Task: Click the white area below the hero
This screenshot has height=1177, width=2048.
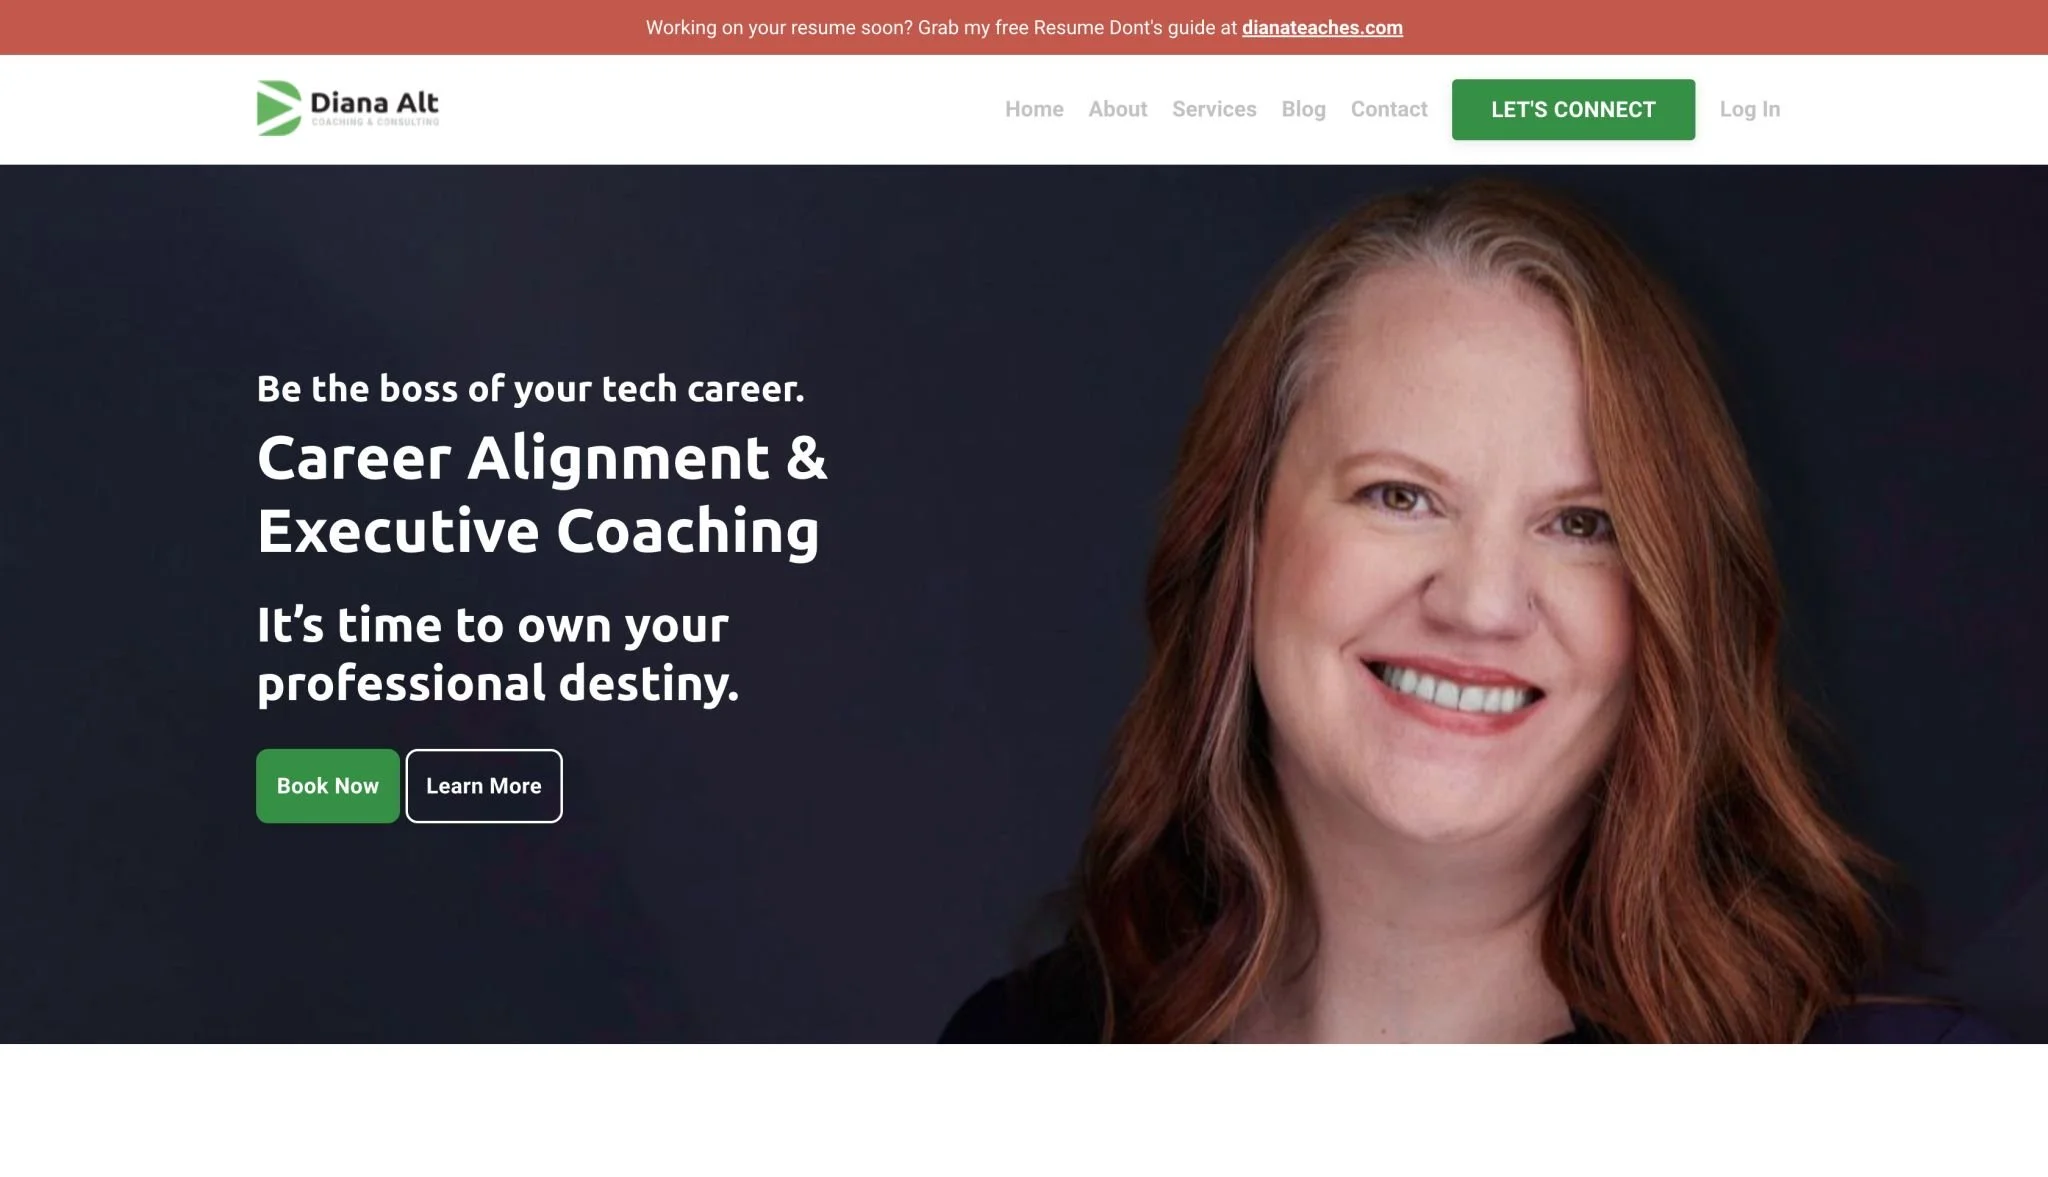Action: coord(1024,1110)
